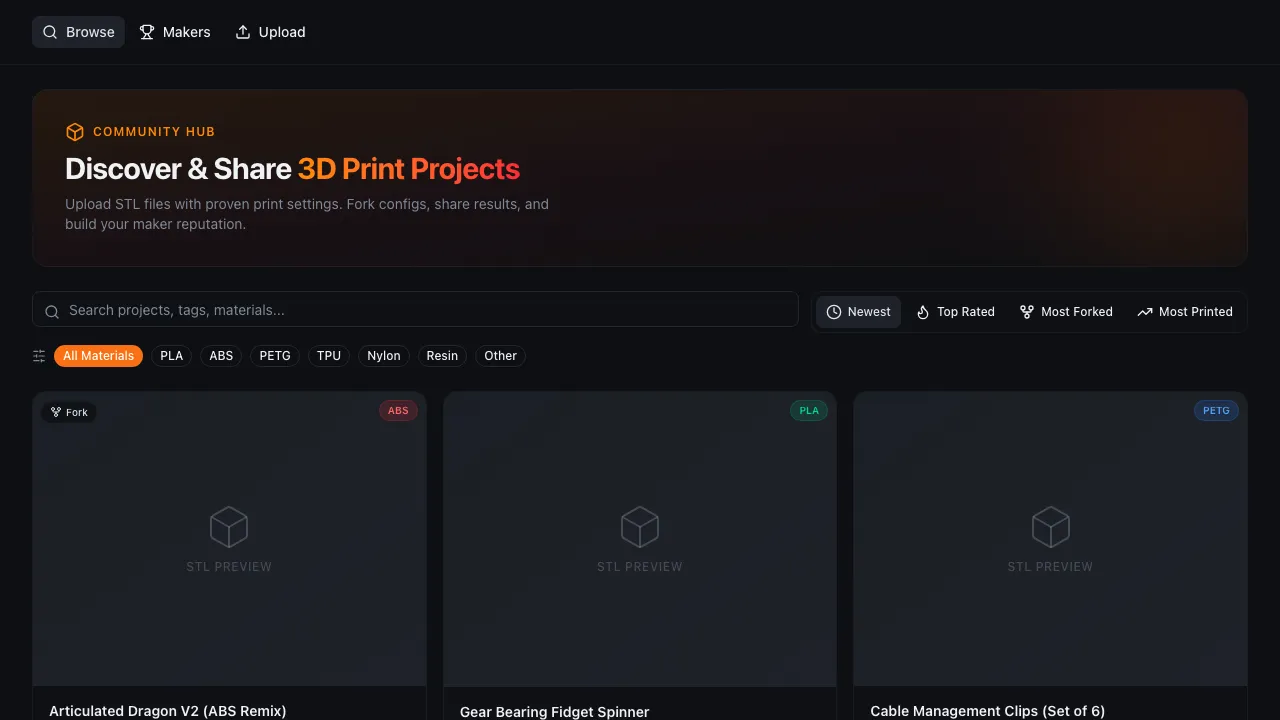Switch sorting to Top Rated
Screen dimensions: 1280x720
(955, 311)
